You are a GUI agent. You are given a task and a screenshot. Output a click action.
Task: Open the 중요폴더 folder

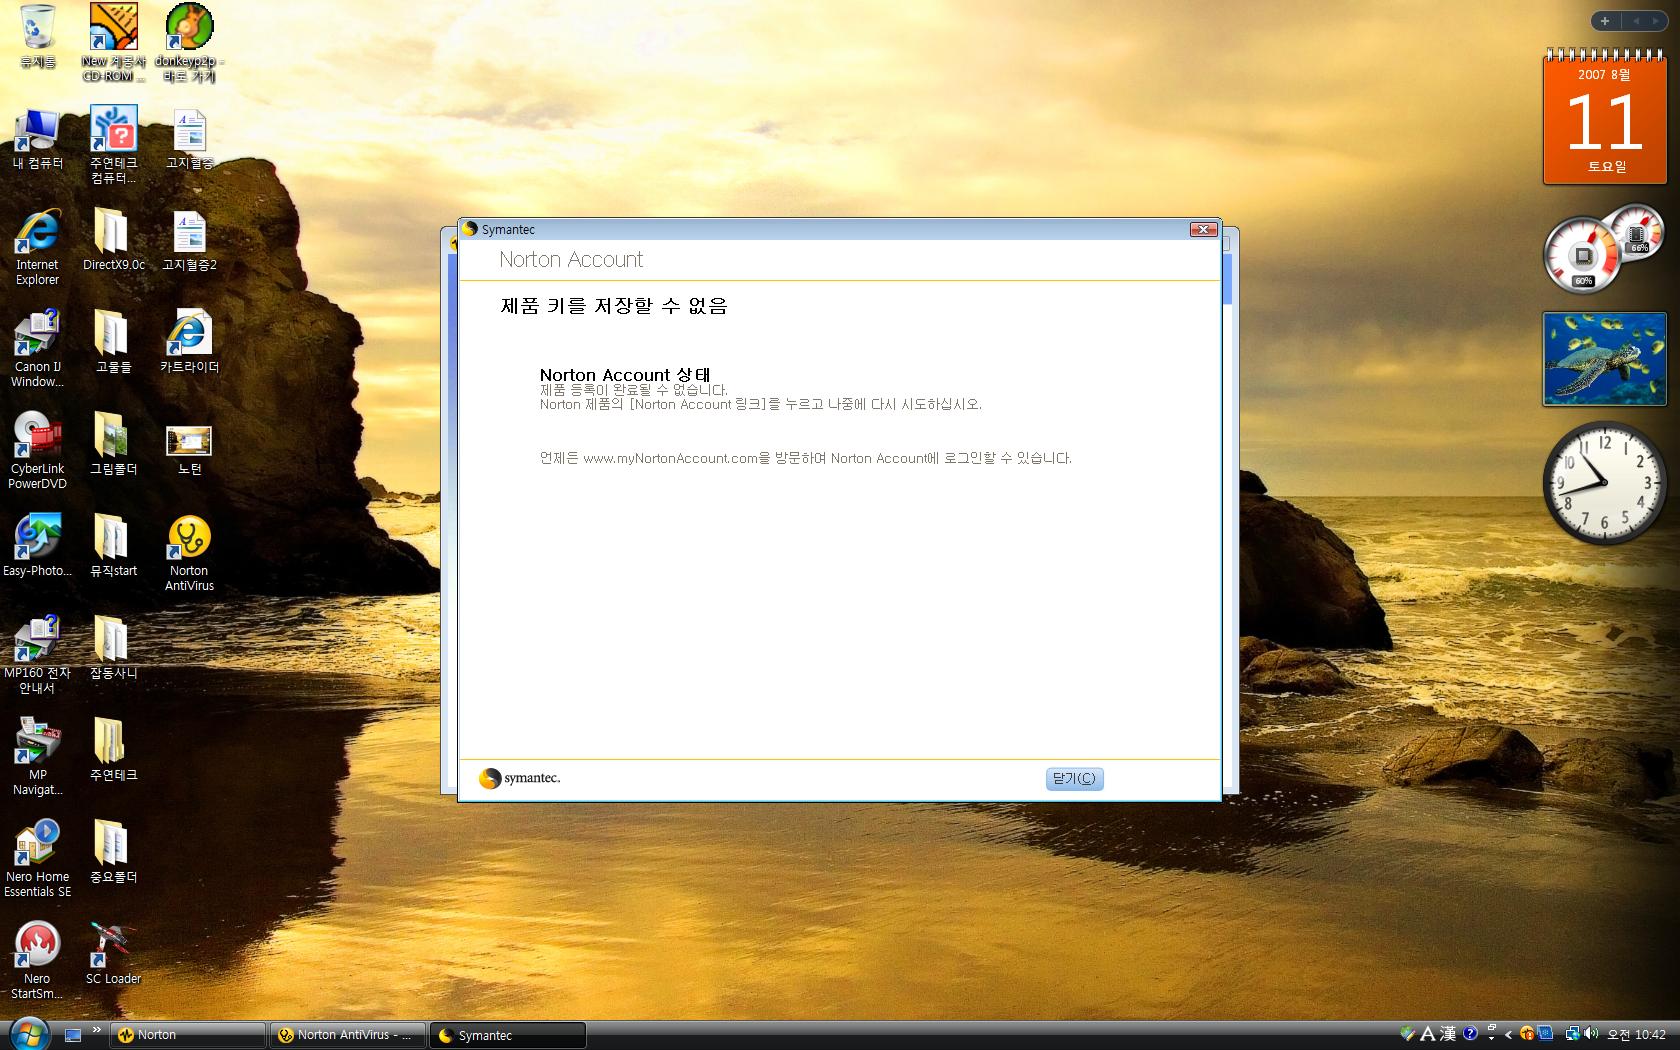[x=114, y=852]
